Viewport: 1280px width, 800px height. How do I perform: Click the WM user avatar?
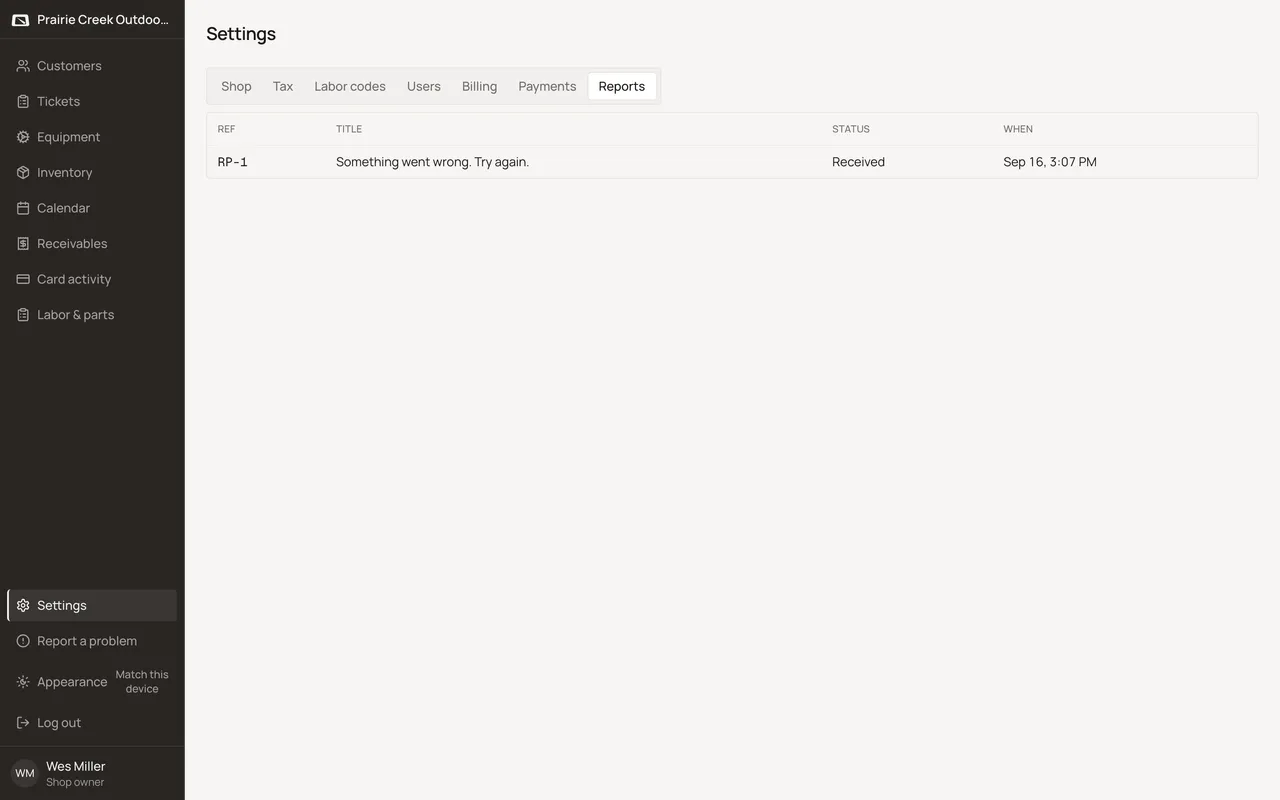coord(24,773)
